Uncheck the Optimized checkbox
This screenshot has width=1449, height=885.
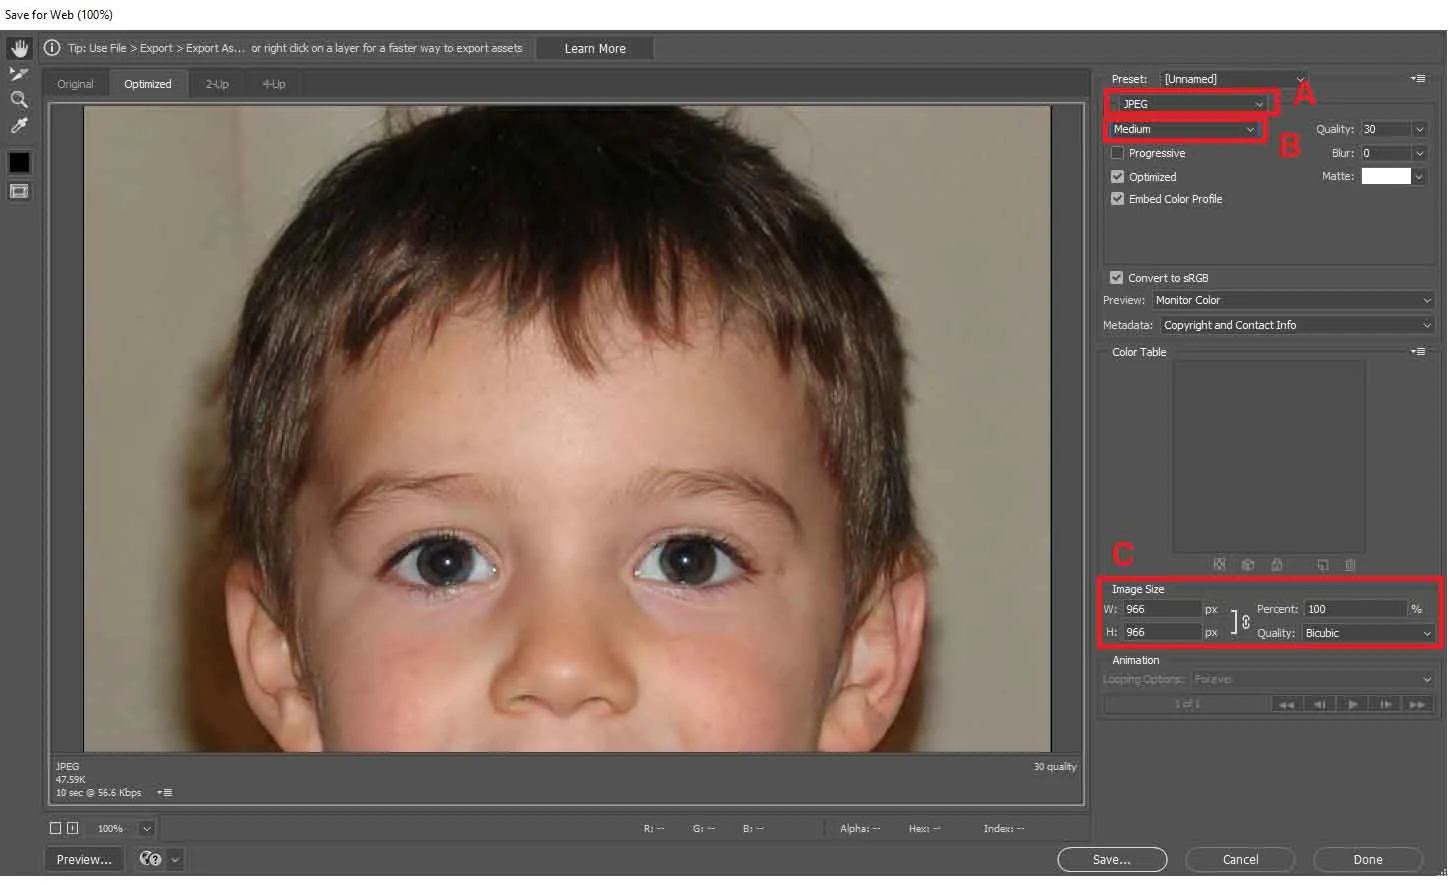[x=1117, y=177]
